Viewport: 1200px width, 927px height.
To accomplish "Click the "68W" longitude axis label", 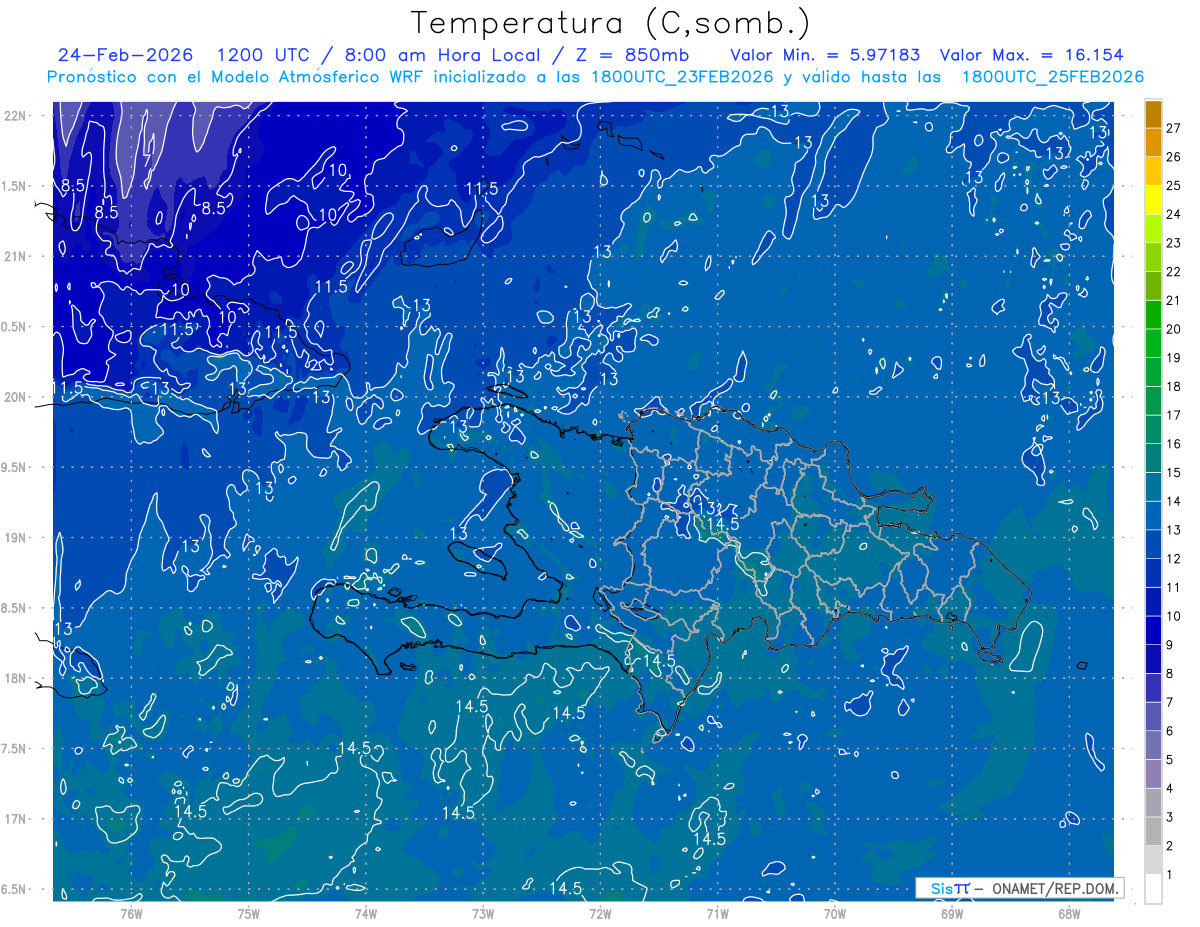I will [x=1068, y=913].
